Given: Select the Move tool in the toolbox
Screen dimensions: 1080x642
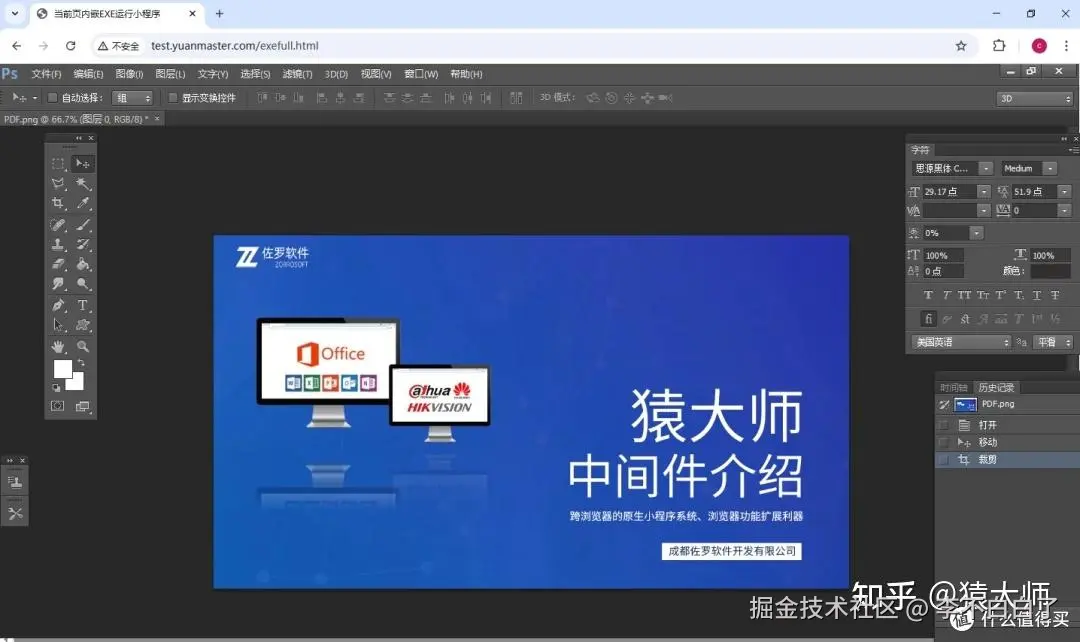Looking at the screenshot, I should (x=83, y=164).
